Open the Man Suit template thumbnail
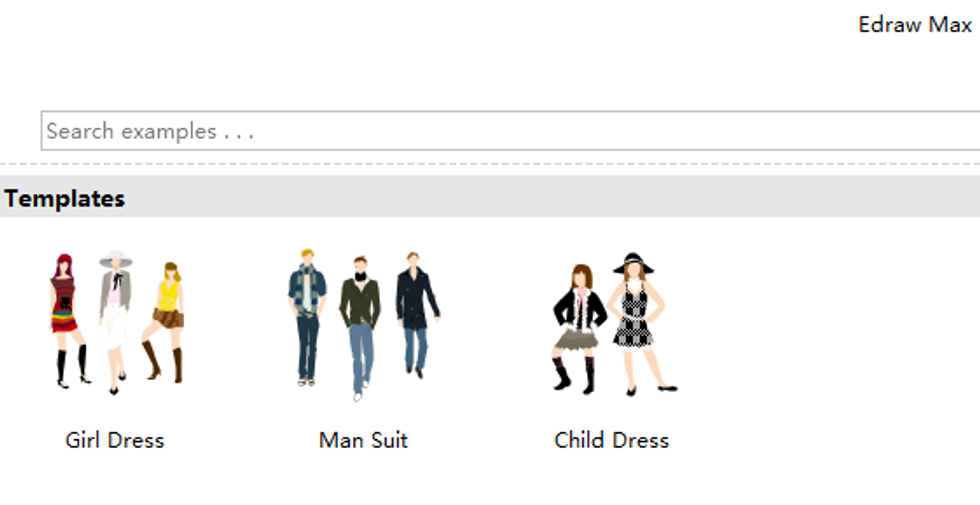The width and height of the screenshot is (980, 505). point(364,325)
